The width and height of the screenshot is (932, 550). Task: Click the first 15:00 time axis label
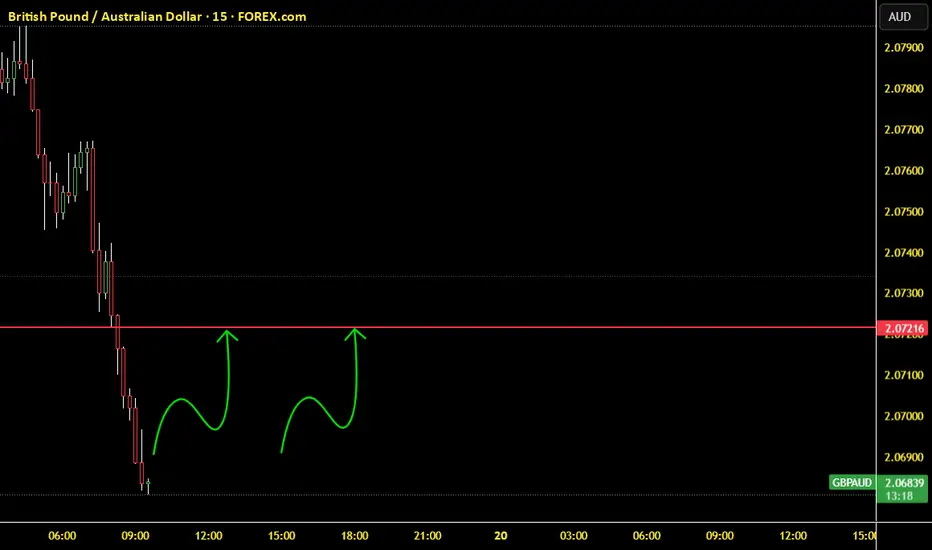(281, 536)
